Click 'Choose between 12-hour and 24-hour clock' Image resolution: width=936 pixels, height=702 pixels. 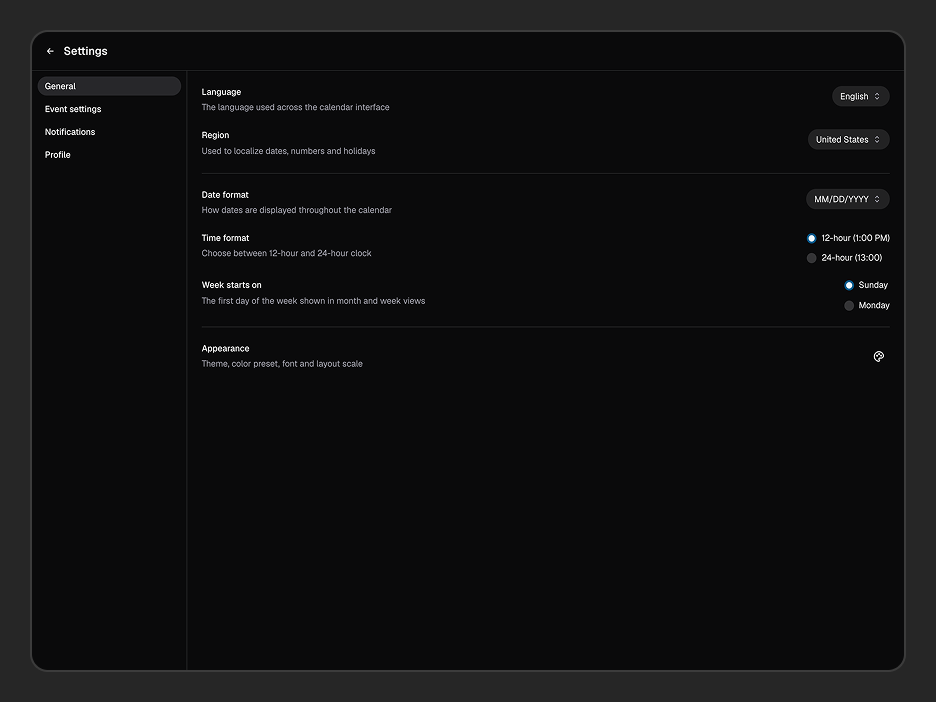287,254
